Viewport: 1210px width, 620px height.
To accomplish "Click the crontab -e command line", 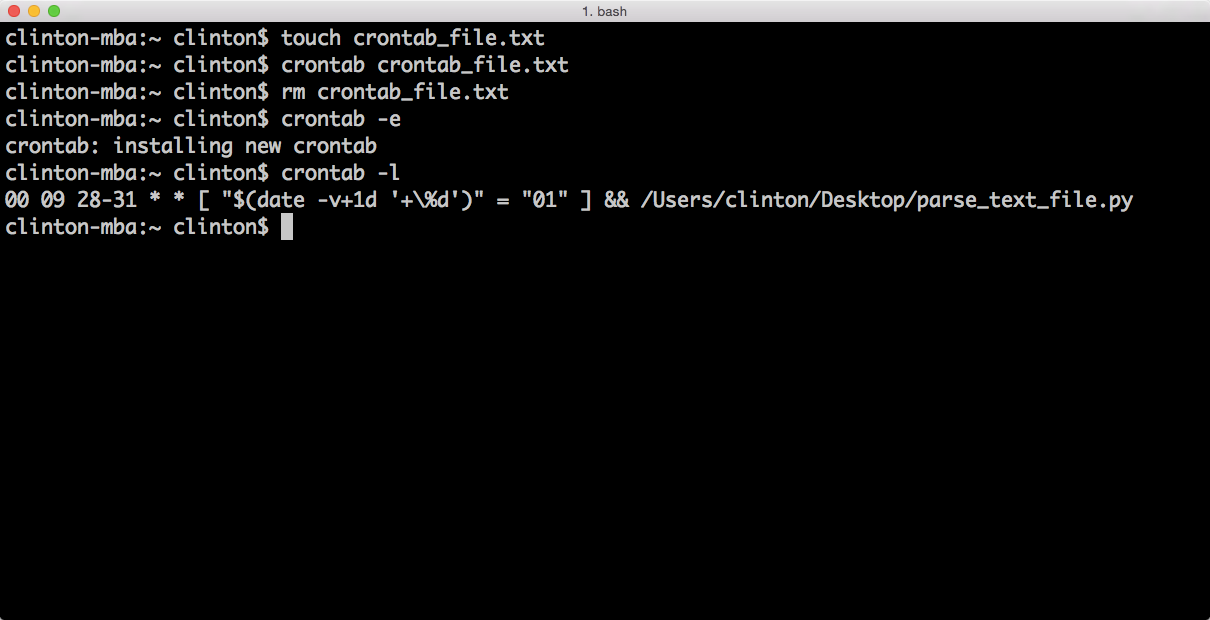I will click(x=340, y=118).
